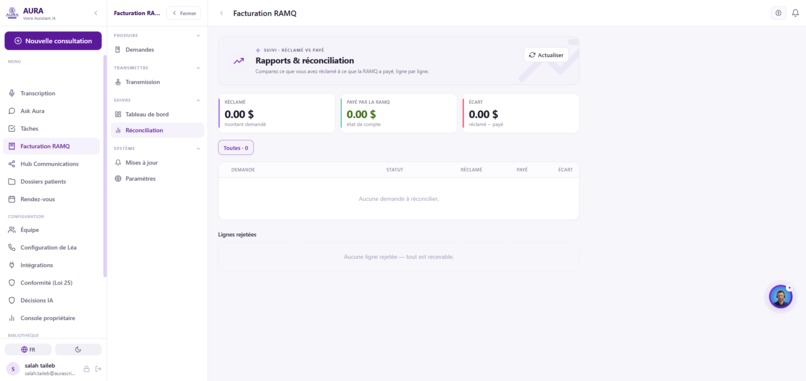
Task: Click the Tableau de bord grid icon
Action: (x=118, y=114)
